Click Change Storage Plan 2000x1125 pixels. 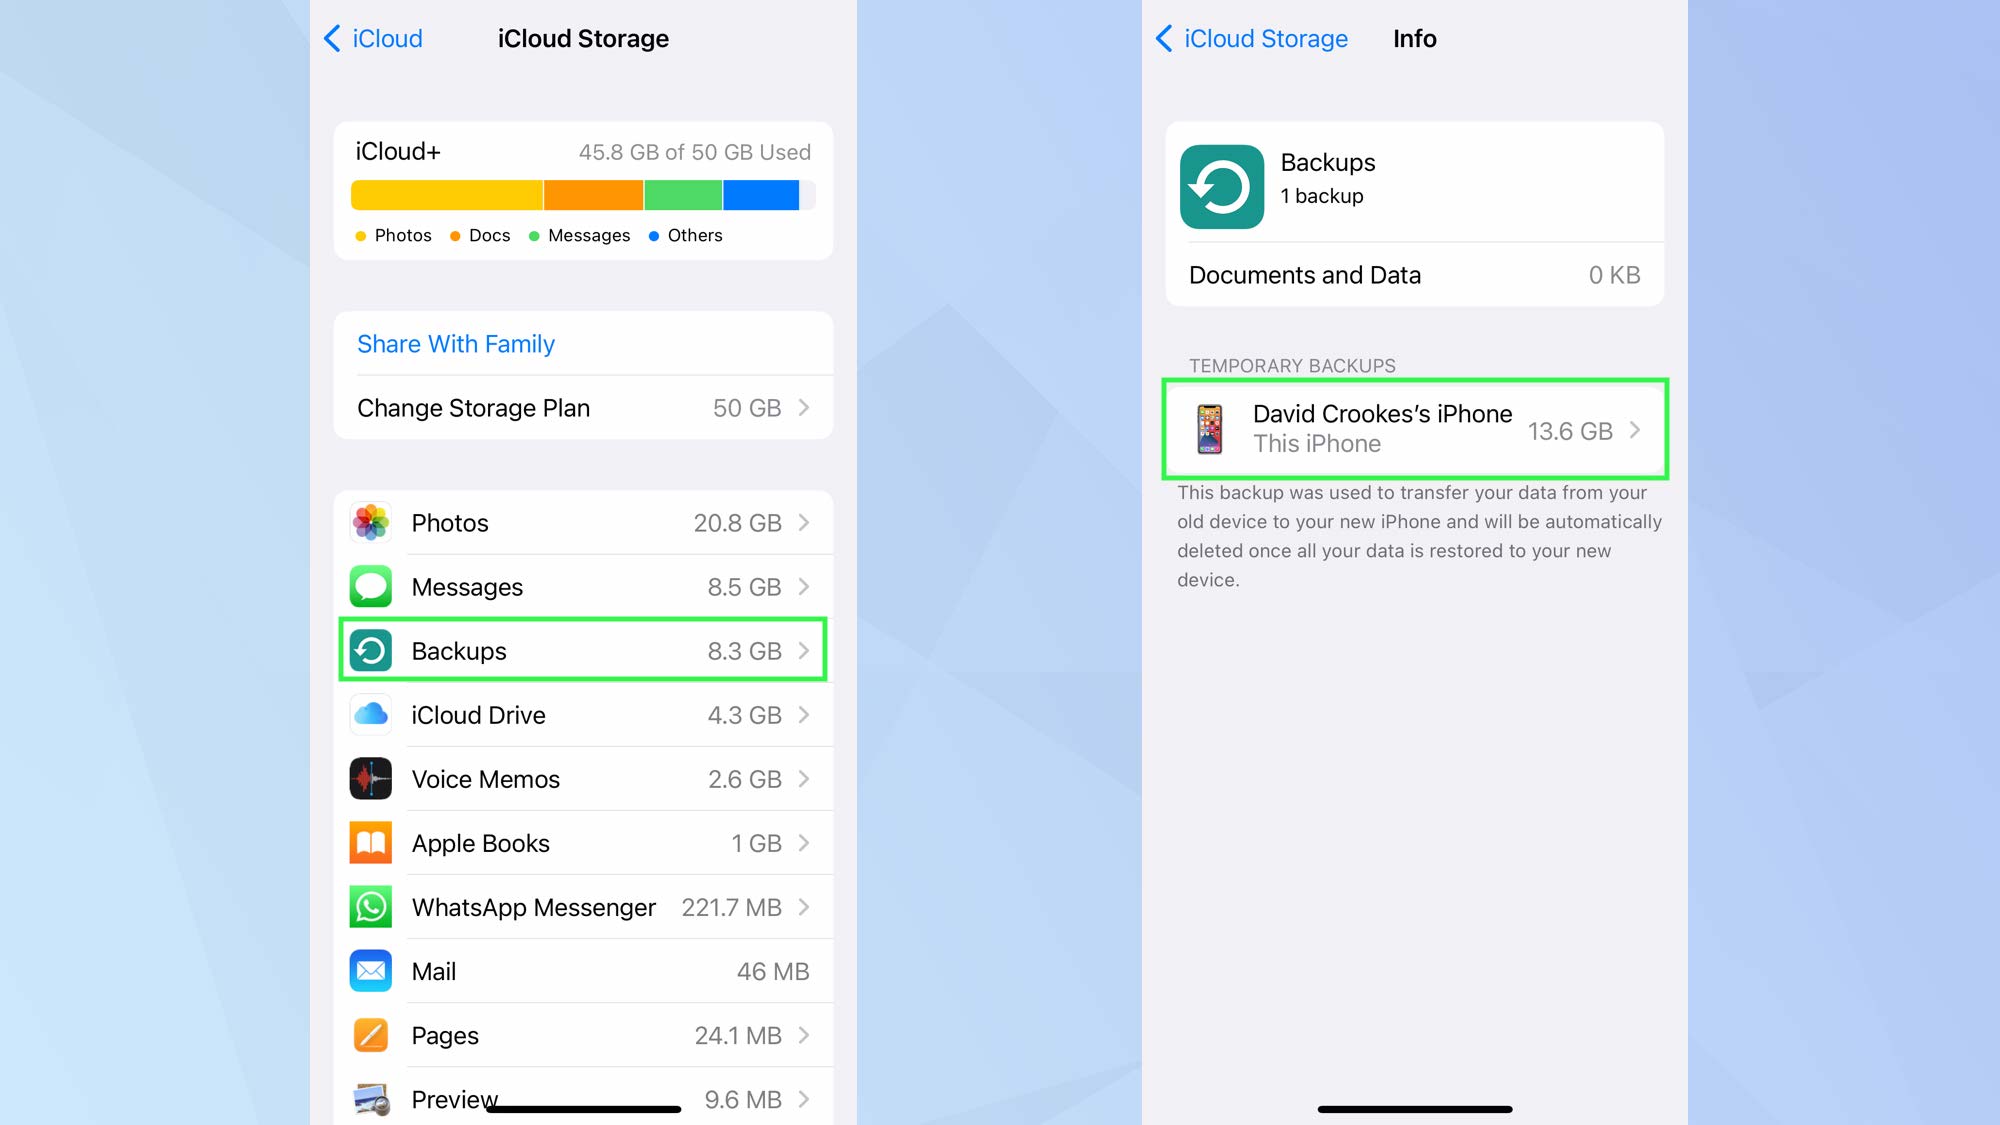[x=584, y=407]
